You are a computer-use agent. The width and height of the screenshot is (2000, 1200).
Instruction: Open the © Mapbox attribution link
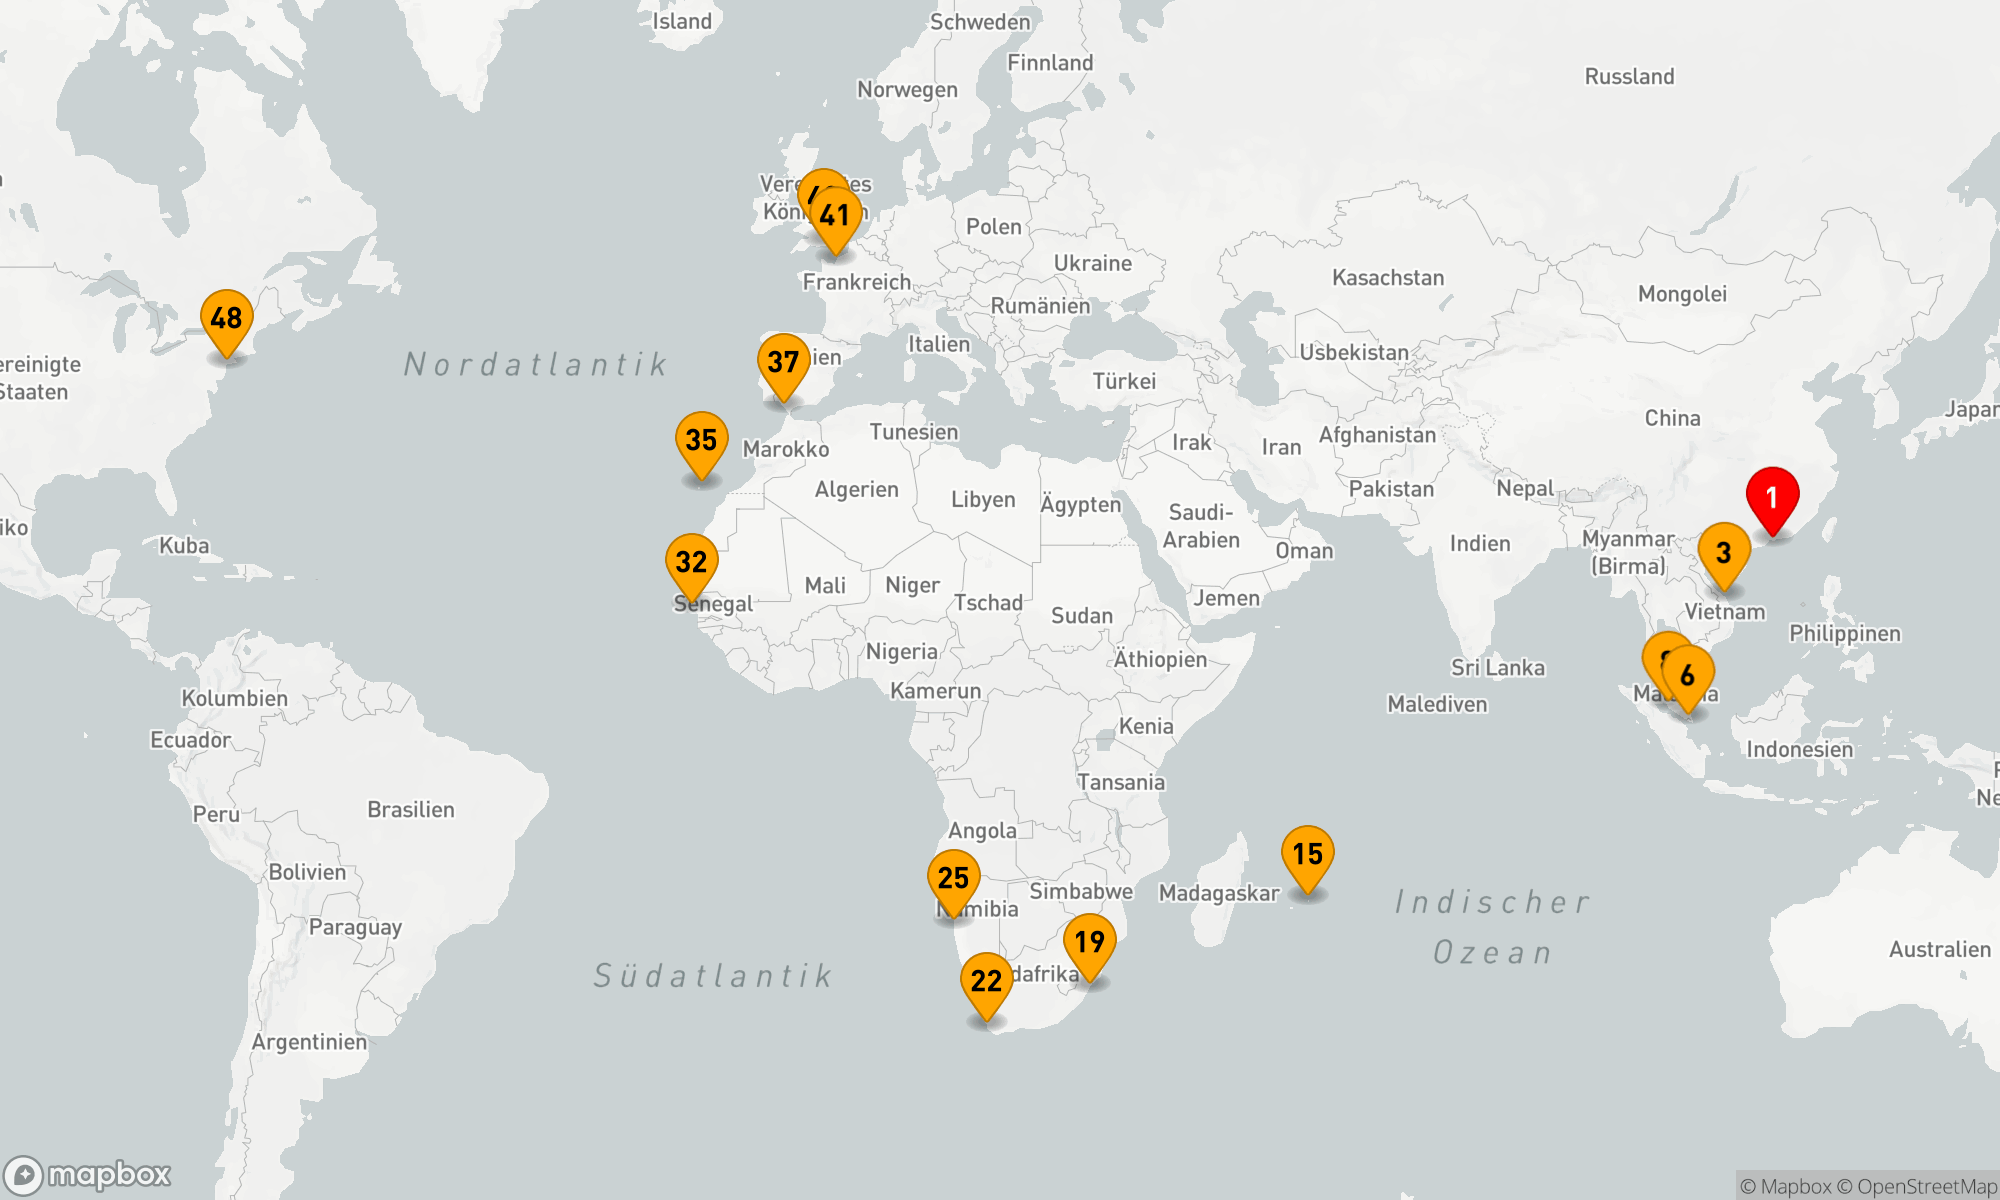1785,1187
